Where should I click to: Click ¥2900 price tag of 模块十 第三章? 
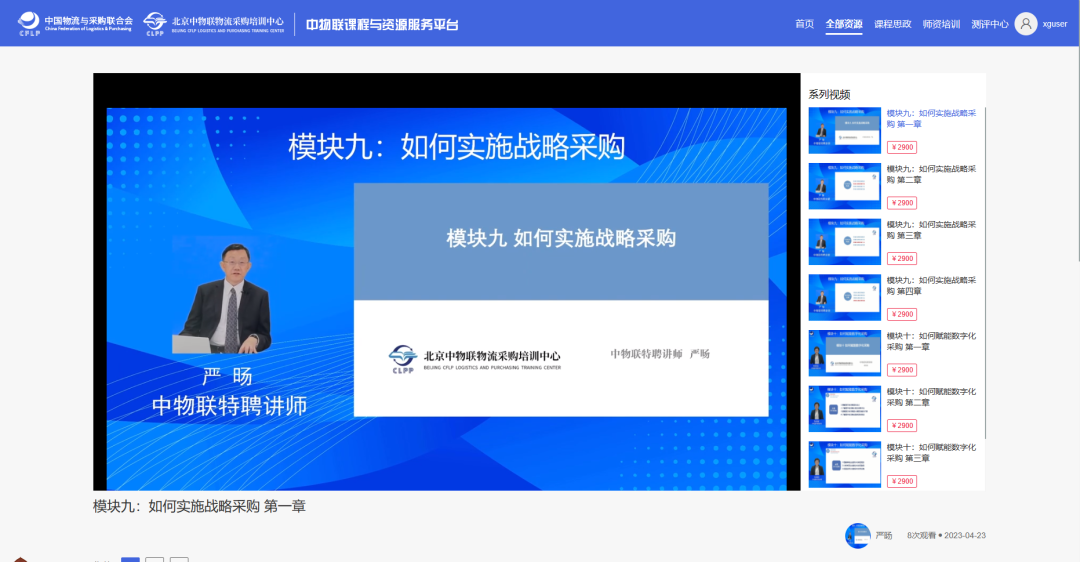[902, 482]
